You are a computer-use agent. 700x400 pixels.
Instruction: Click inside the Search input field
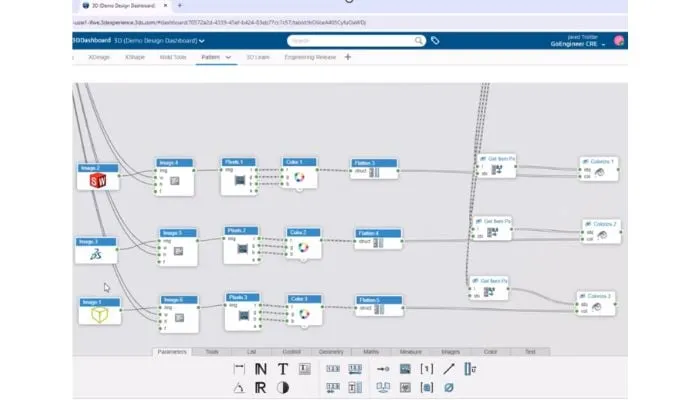pos(350,41)
